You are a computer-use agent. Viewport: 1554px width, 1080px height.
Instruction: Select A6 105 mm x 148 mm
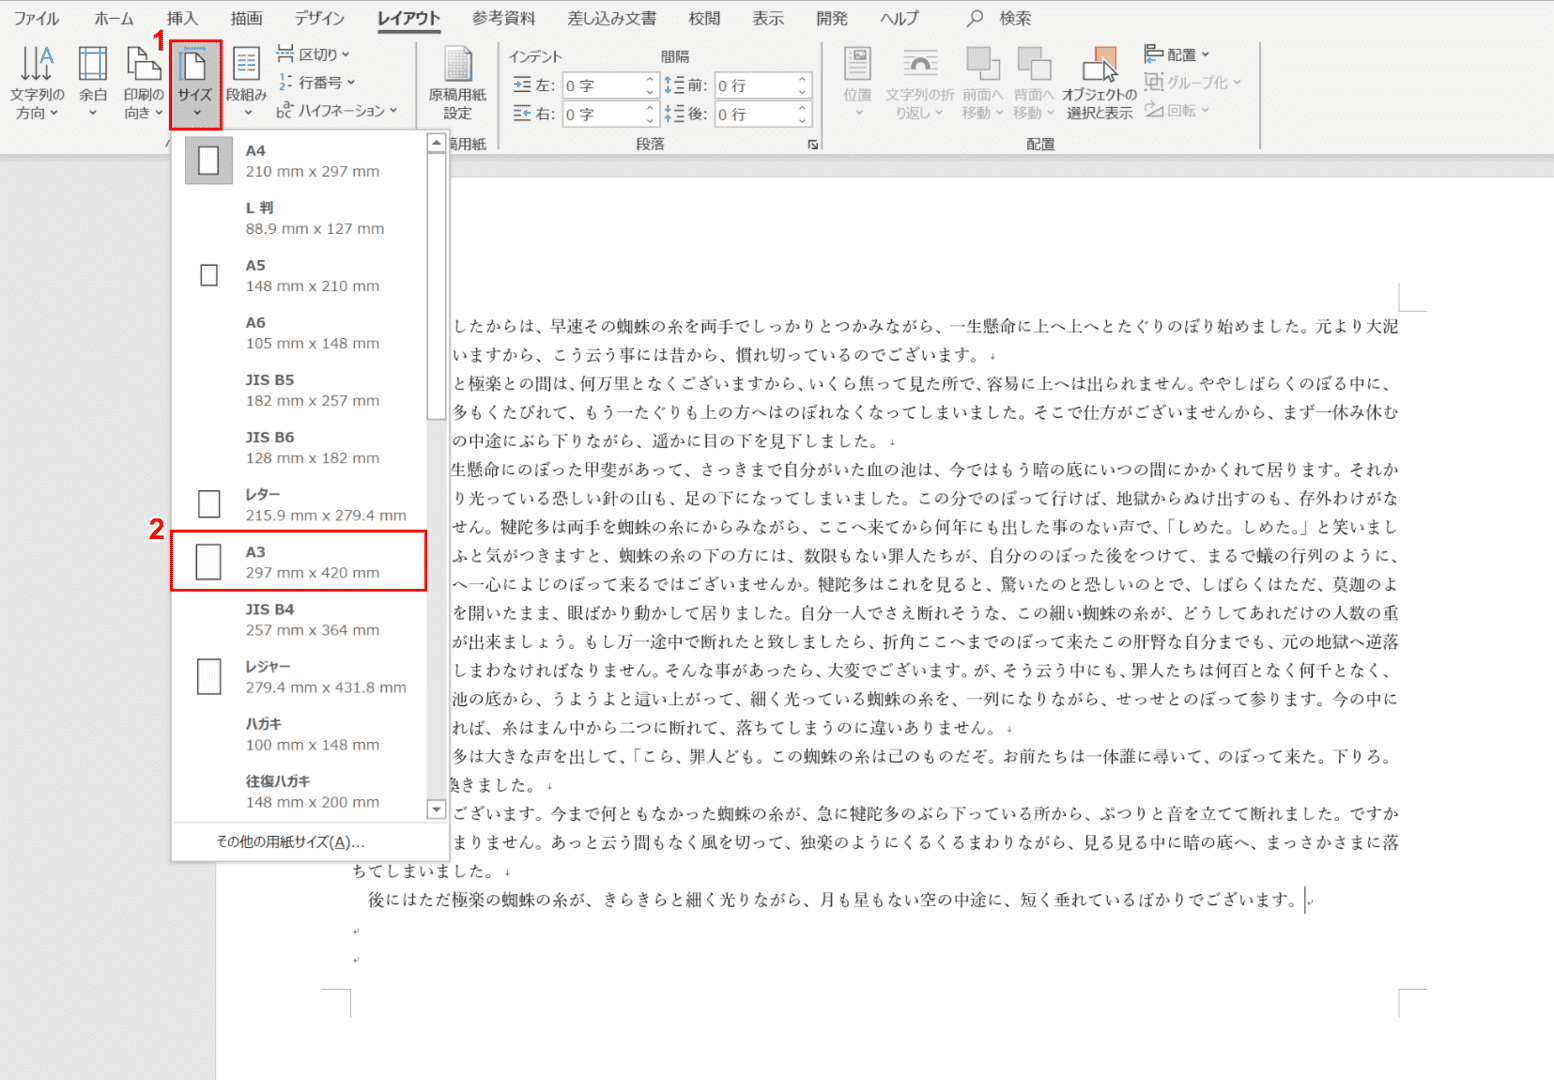(299, 333)
